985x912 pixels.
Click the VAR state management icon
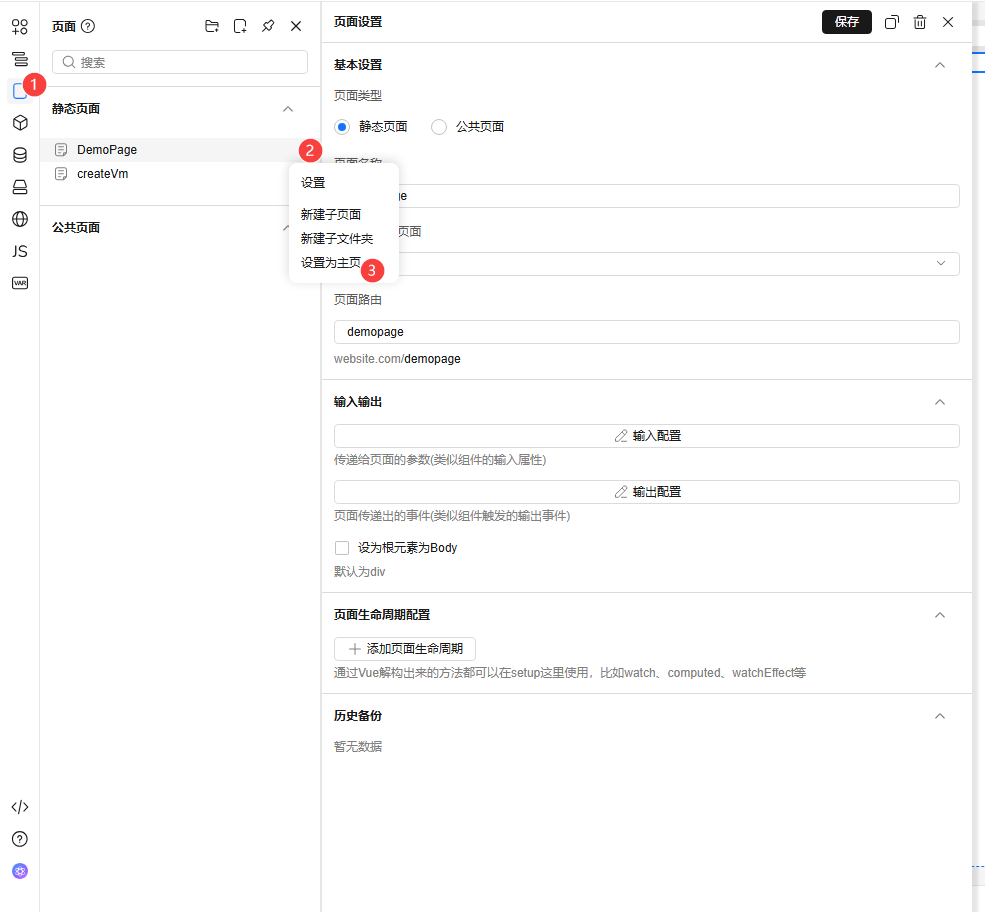pos(19,283)
